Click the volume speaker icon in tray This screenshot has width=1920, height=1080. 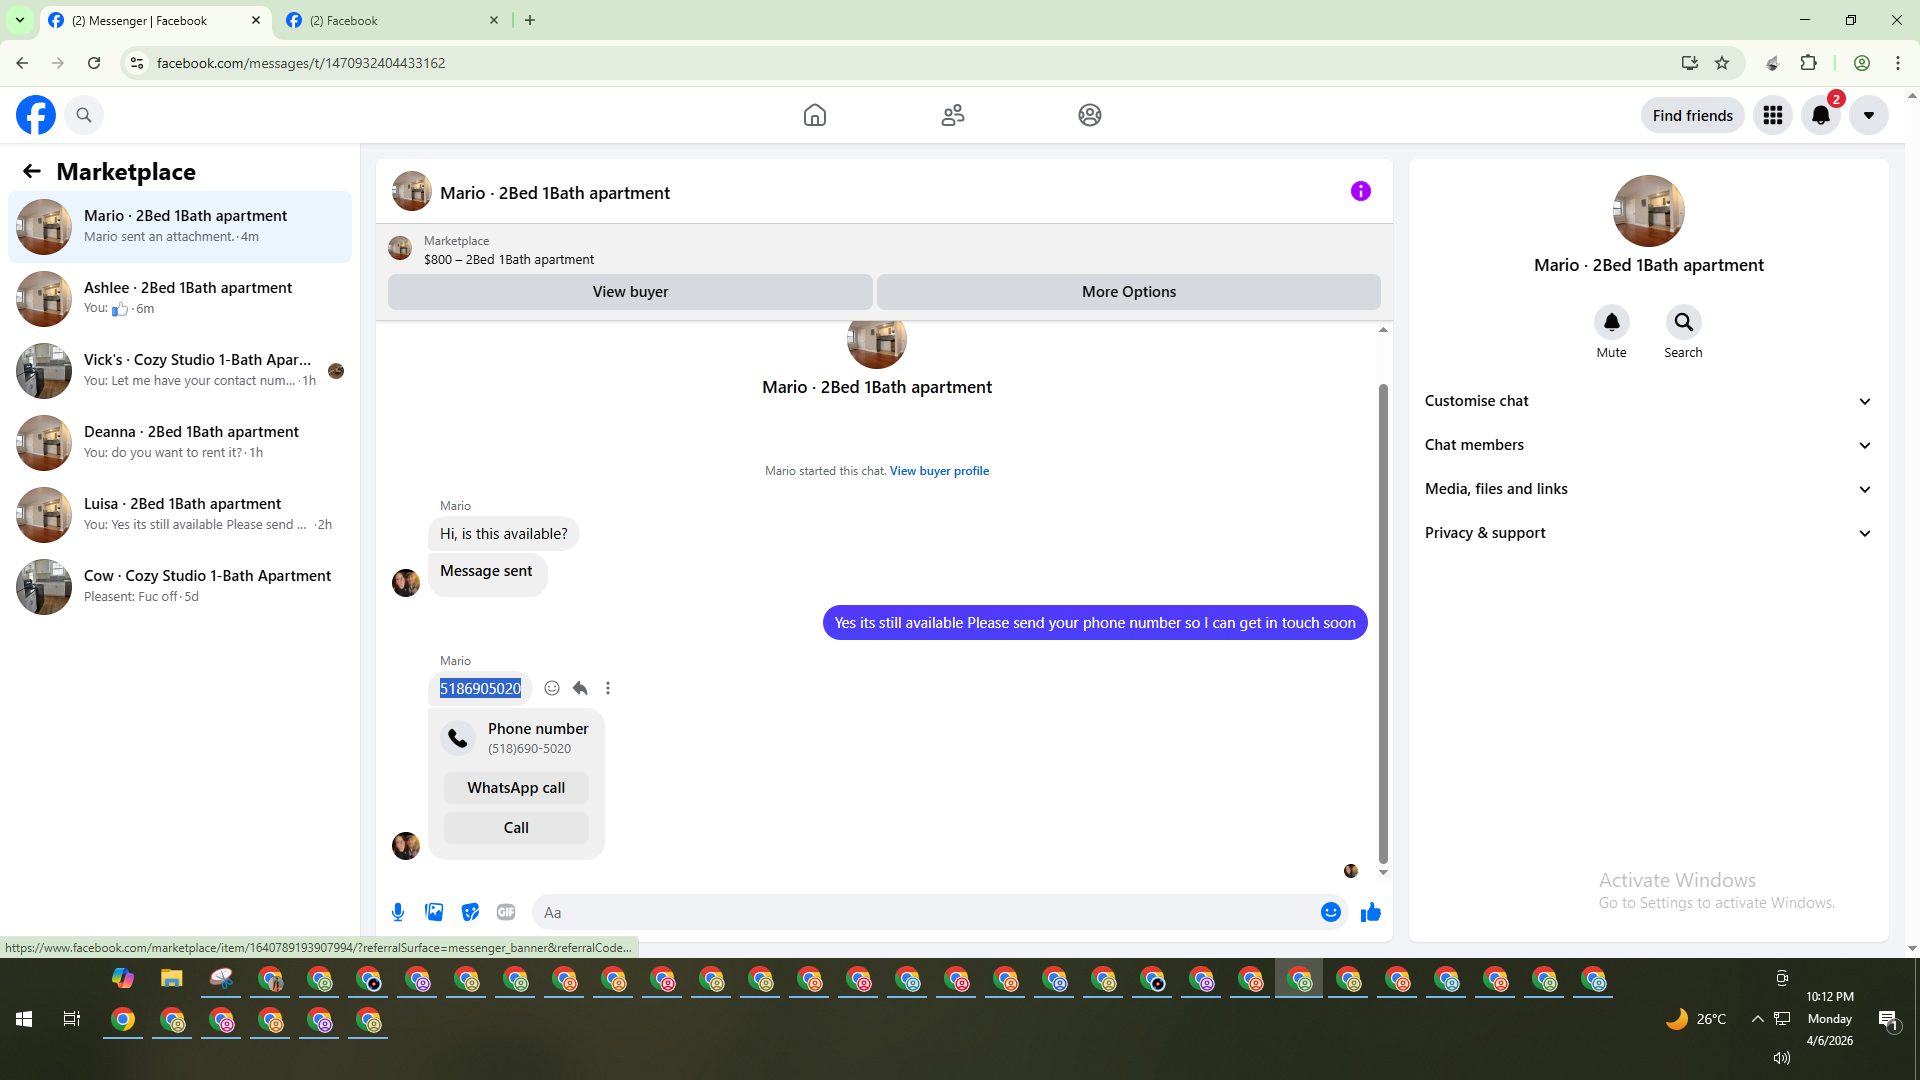point(1781,1058)
